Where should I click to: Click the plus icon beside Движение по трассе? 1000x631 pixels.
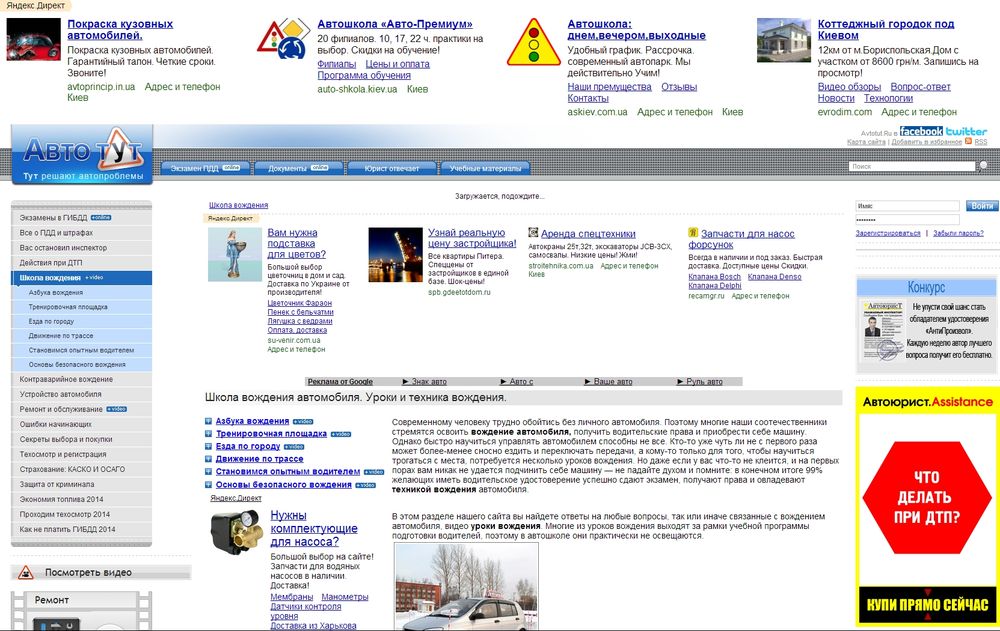209,459
